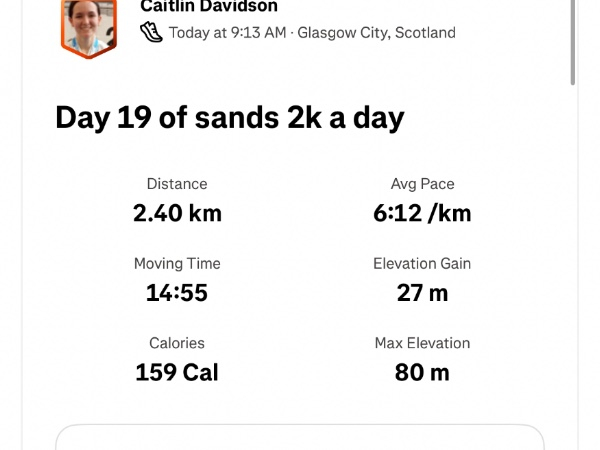Open the Caitlin Davidson athlete name link
Screen dimensions: 600x450
[209, 6]
